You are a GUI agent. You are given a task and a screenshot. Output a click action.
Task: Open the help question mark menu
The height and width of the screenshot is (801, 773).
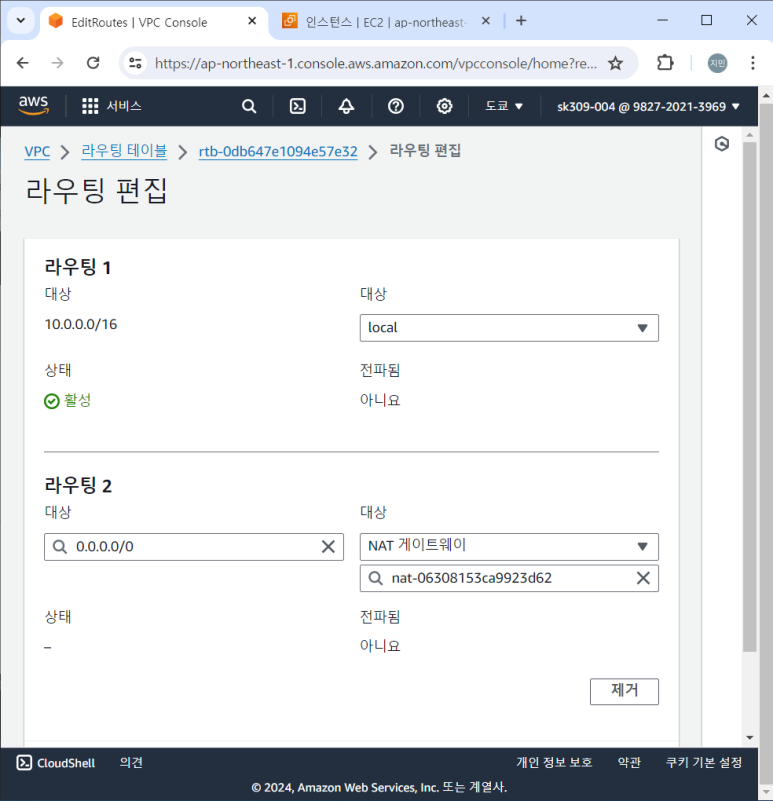[395, 106]
